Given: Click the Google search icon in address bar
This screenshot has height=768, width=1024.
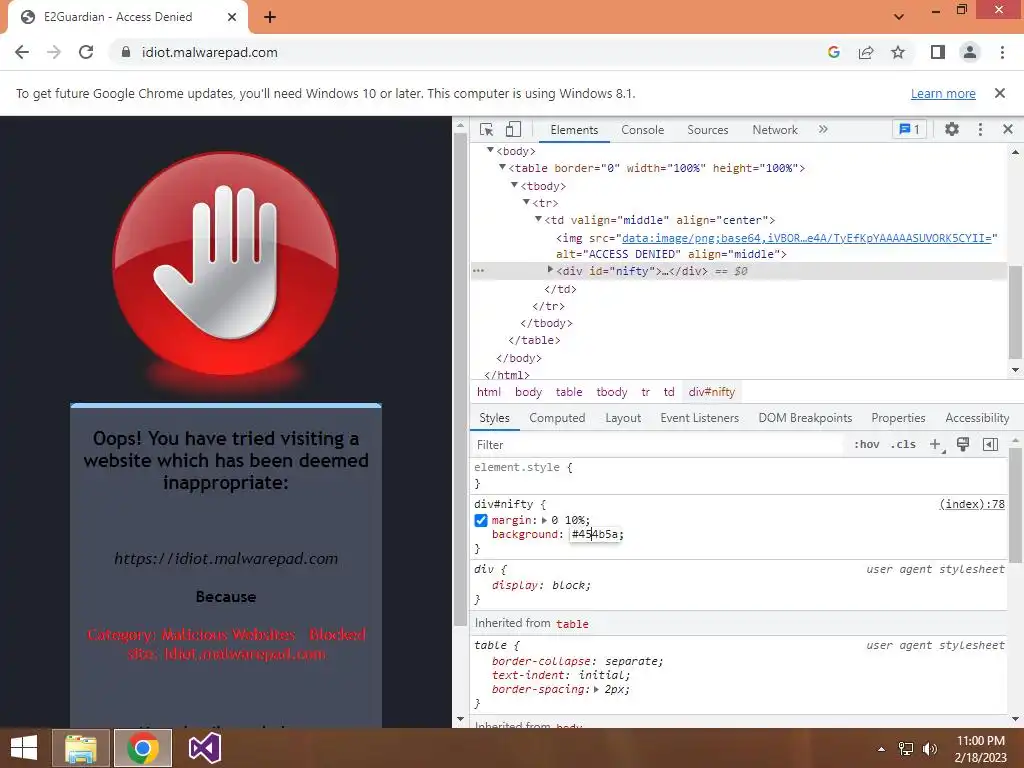Looking at the screenshot, I should coord(833,52).
